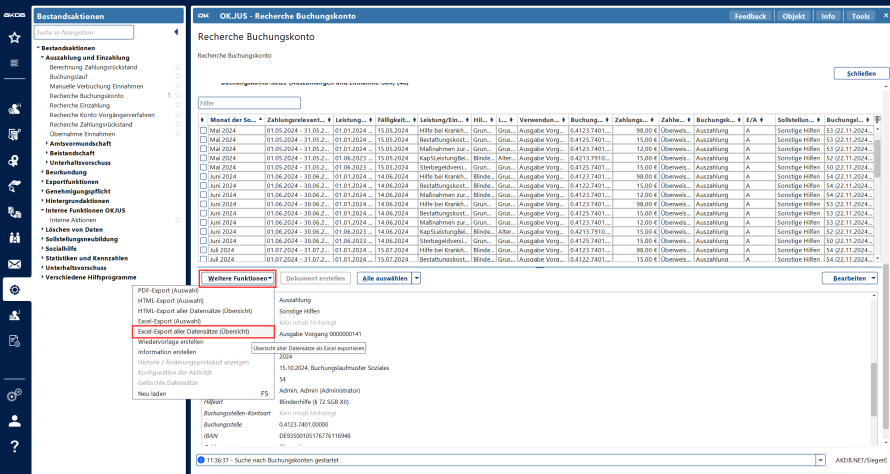Check the Mai 2024 Hilfe bei Krankh row
This screenshot has width=890, height=474.
[x=203, y=131]
